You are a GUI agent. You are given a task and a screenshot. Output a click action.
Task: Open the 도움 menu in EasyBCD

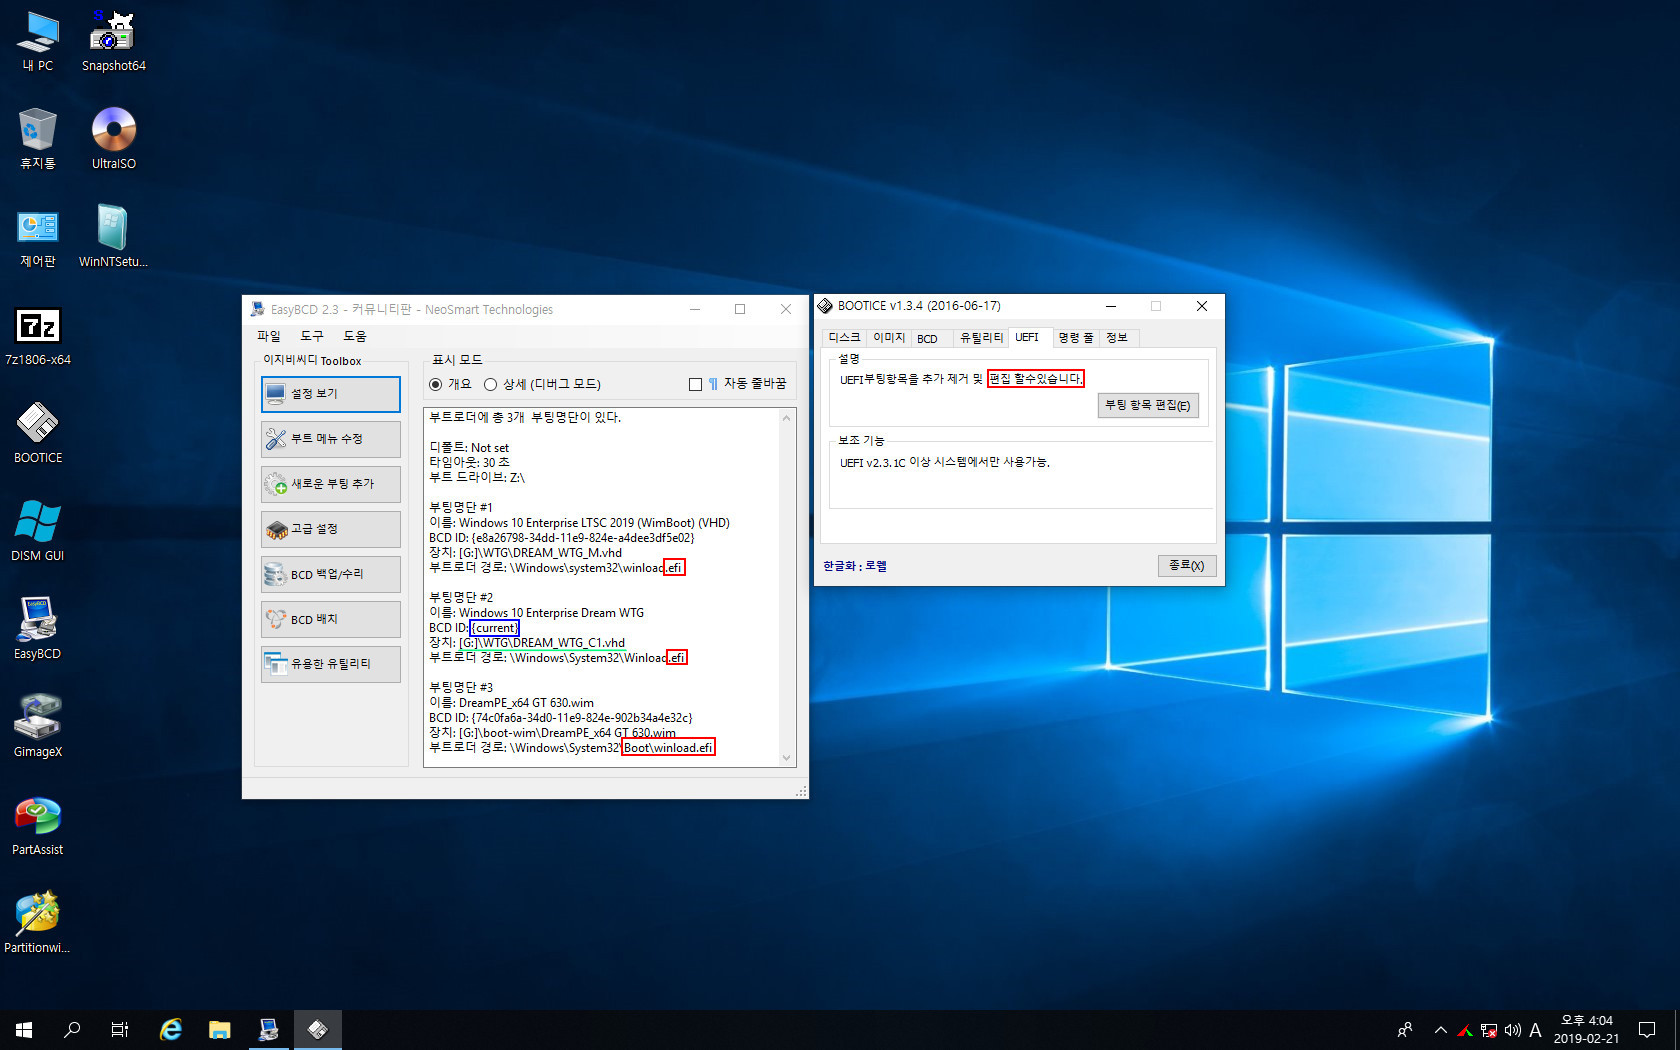(x=355, y=336)
